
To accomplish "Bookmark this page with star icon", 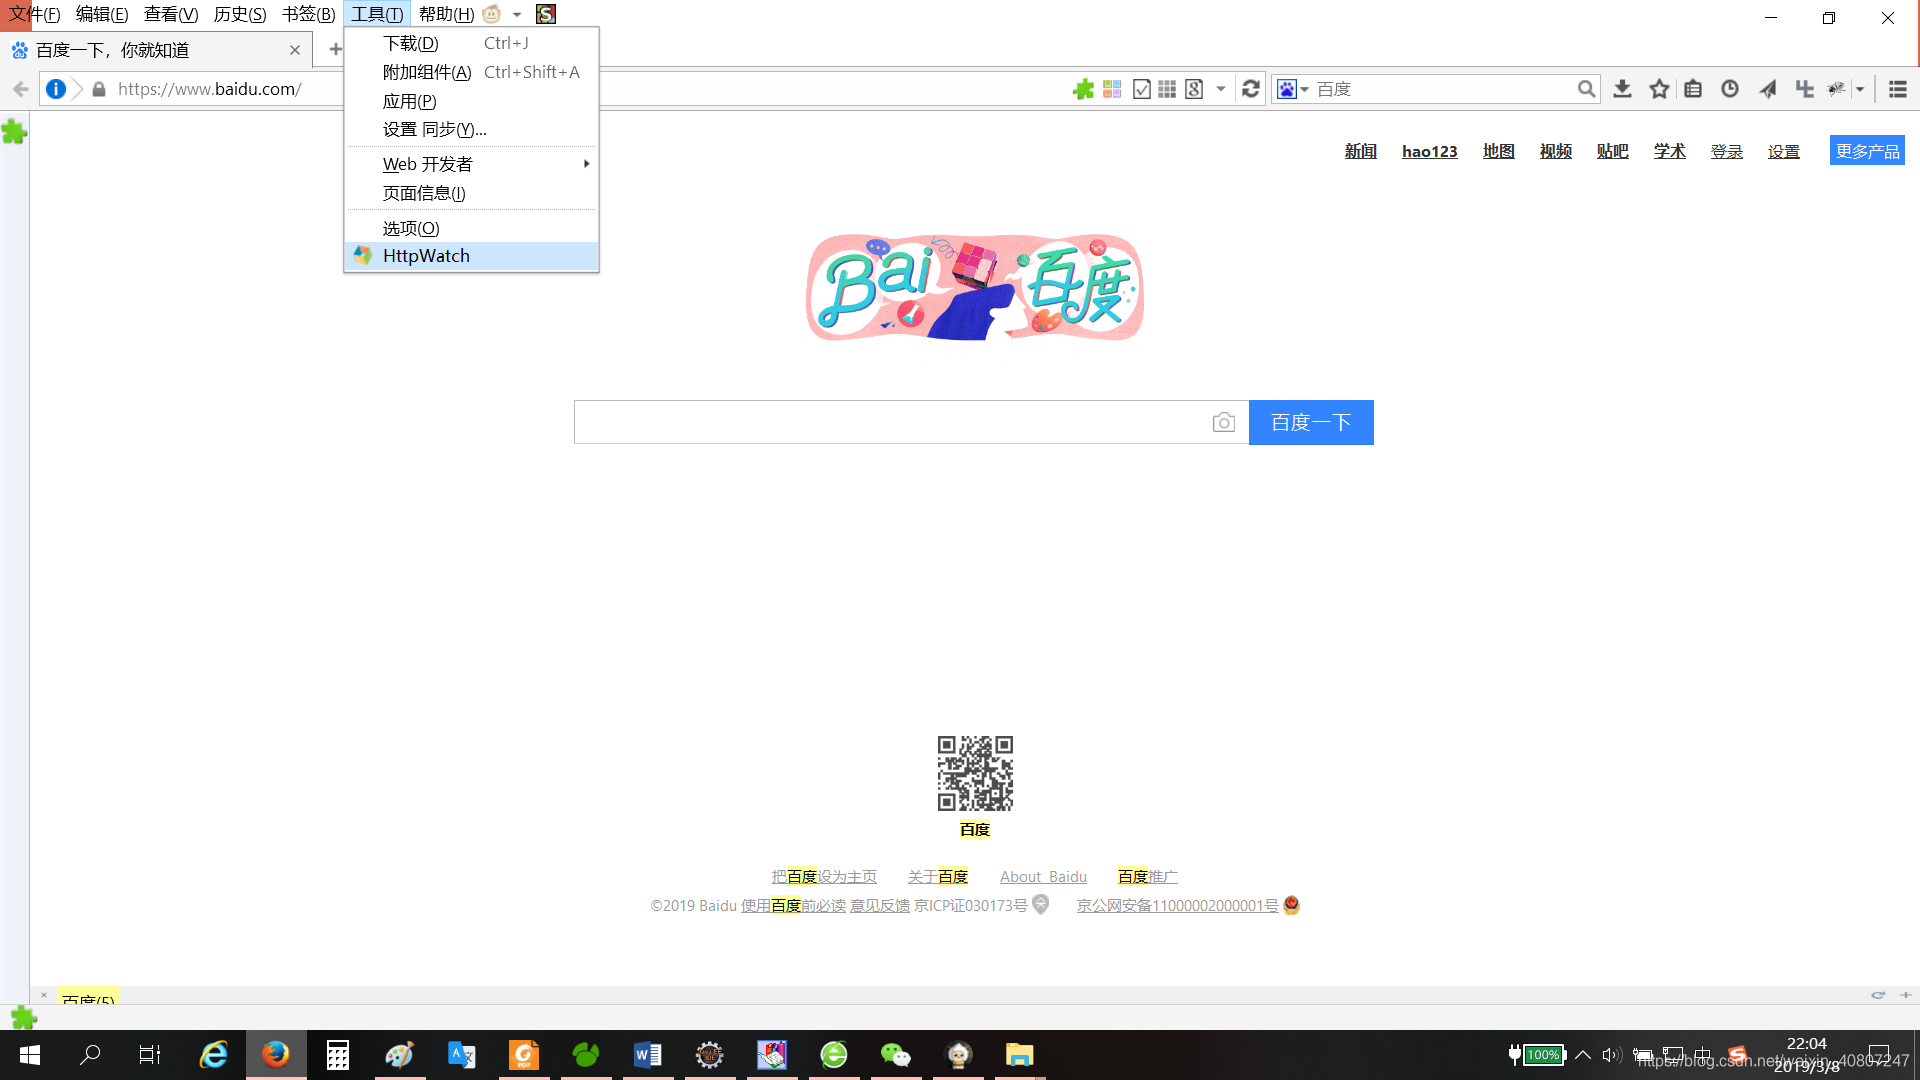I will (x=1659, y=89).
